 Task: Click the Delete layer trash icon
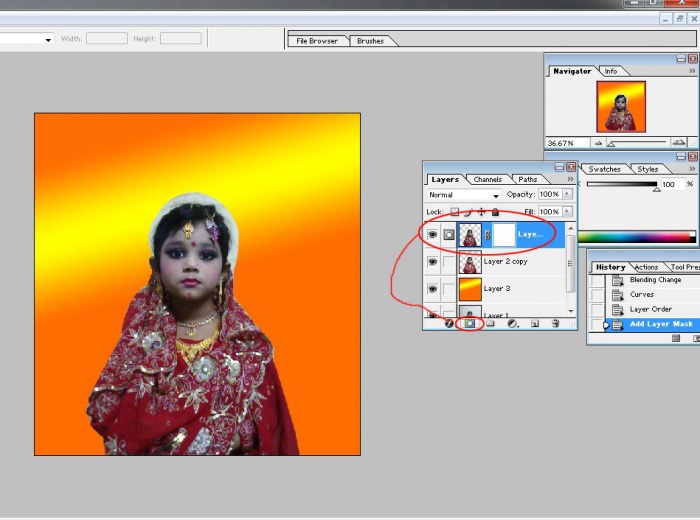coord(555,324)
